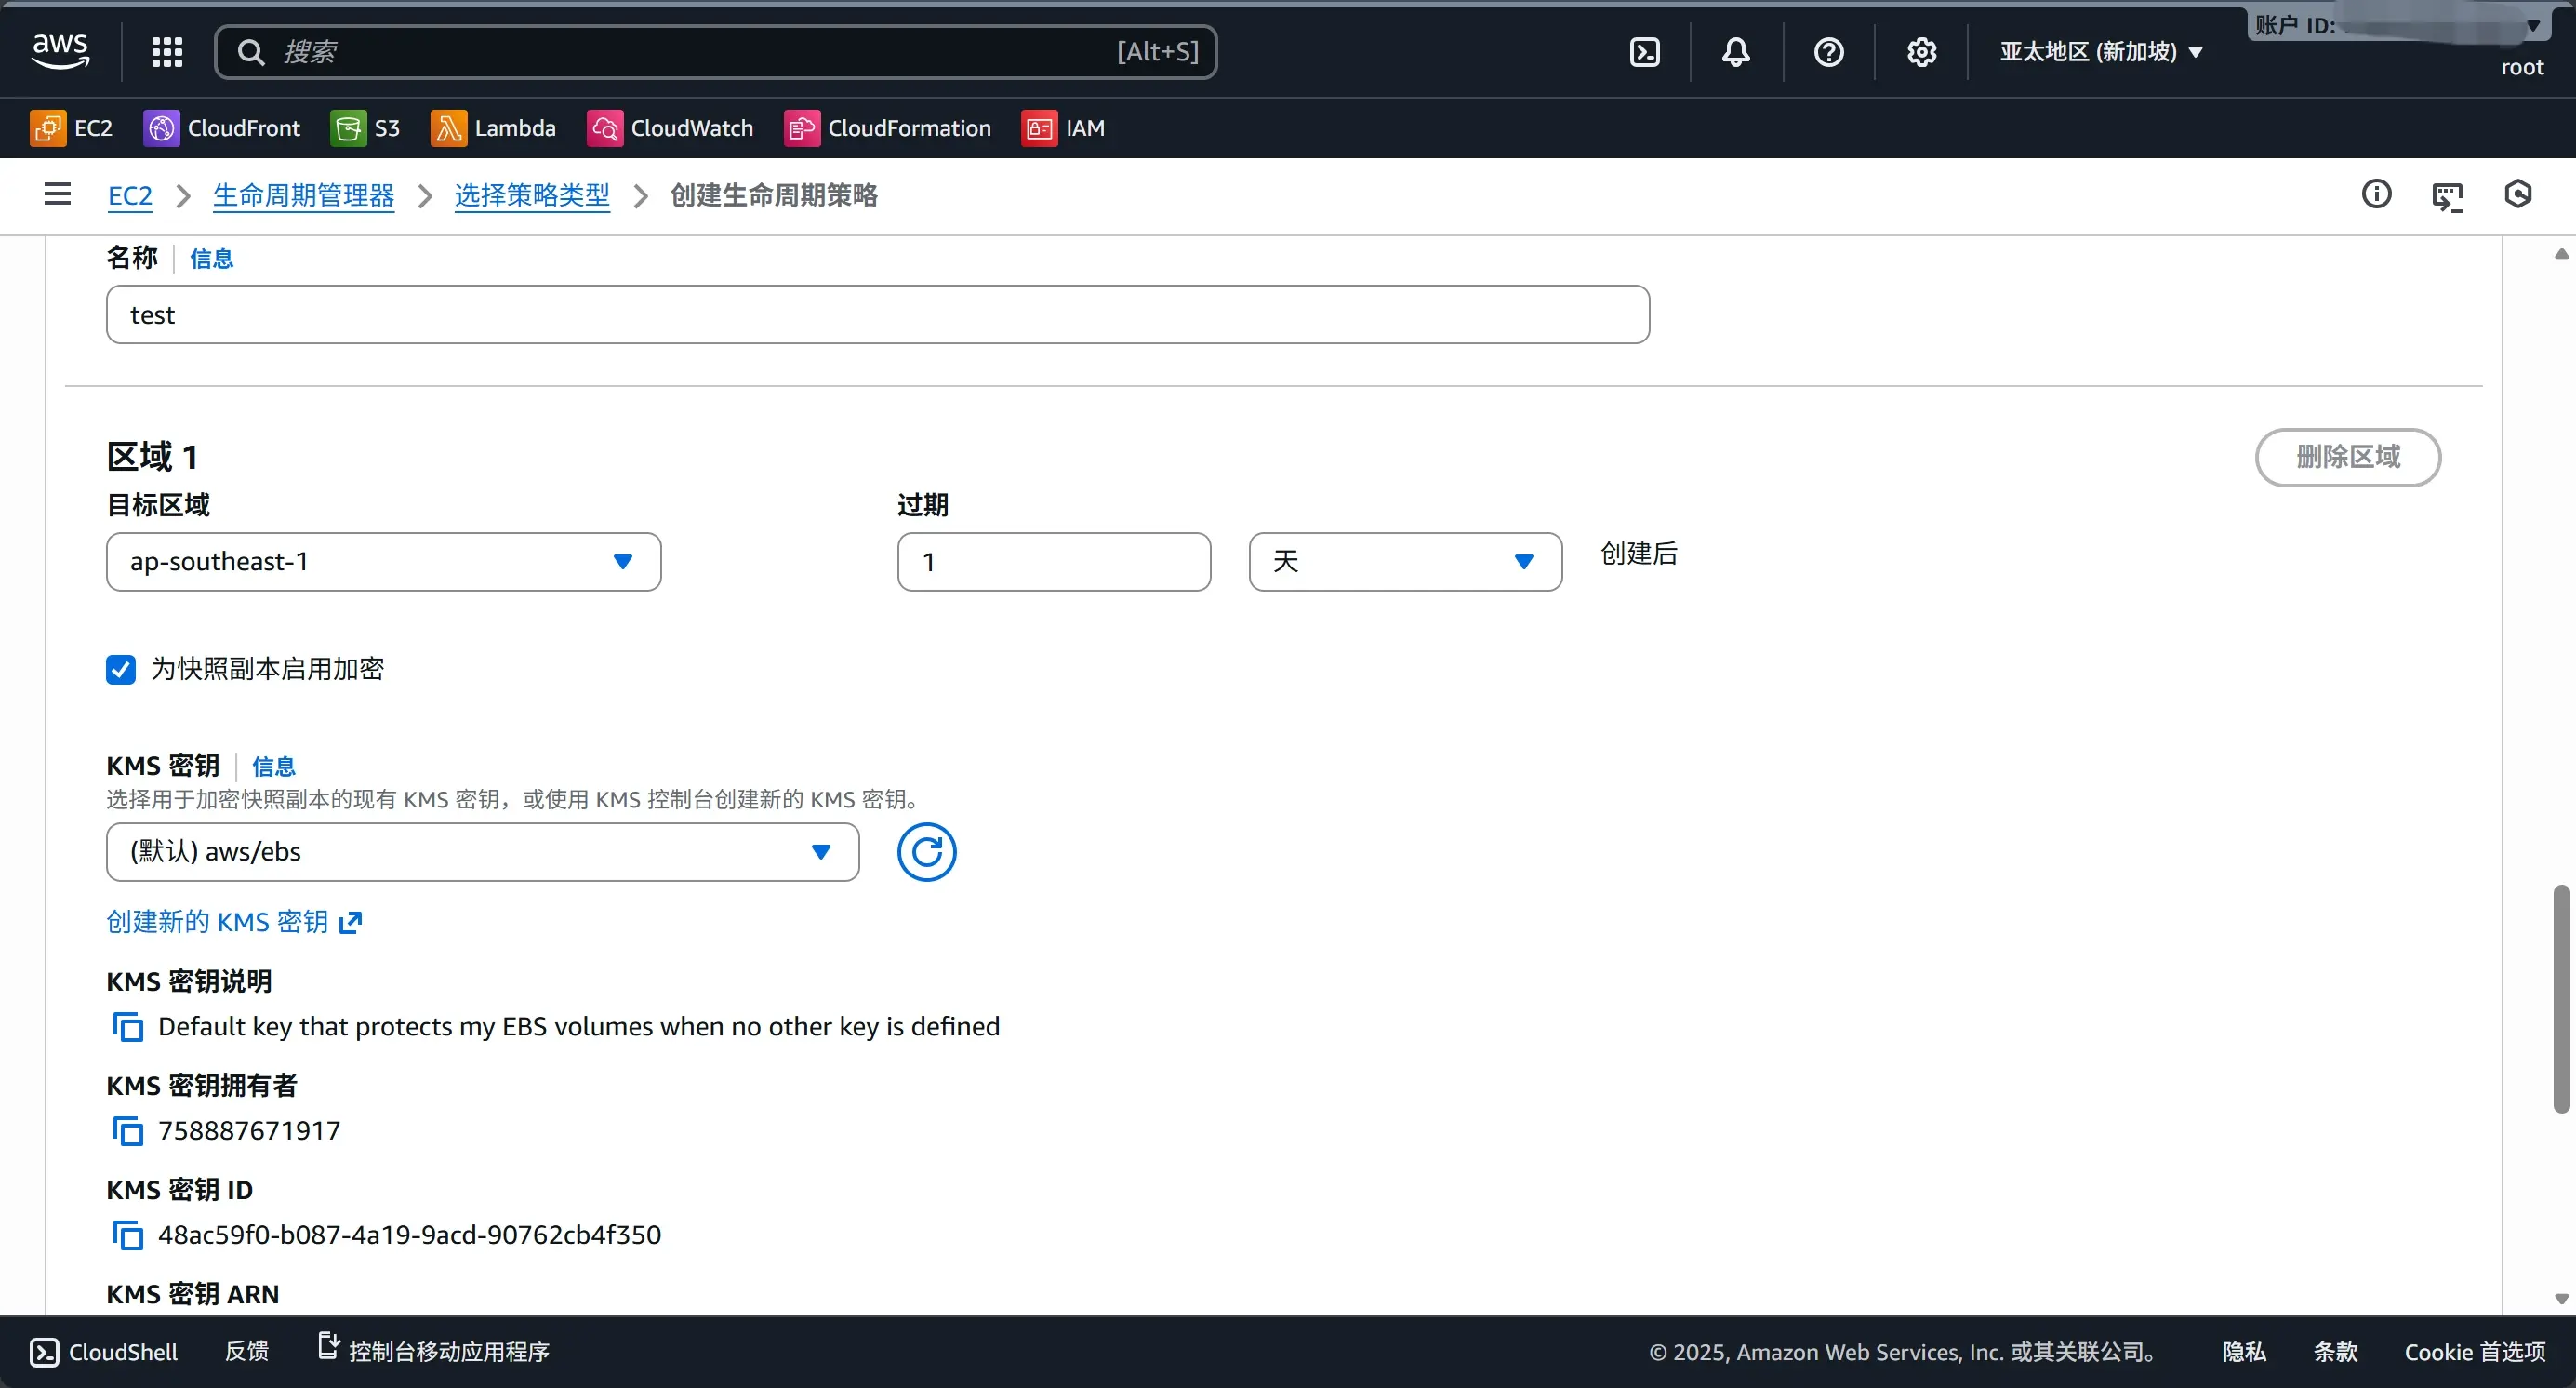Uncheck 为快照副本启用加密 checkbox
This screenshot has height=1388, width=2576.
(121, 669)
